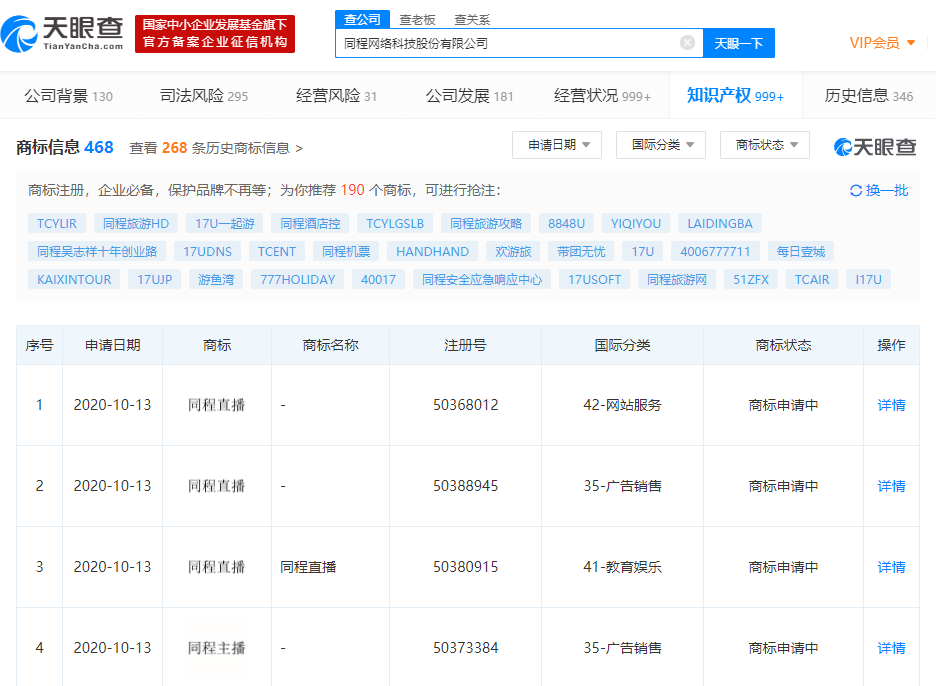Click the TianYanCha logo in header
This screenshot has width=936, height=686.
(x=62, y=33)
